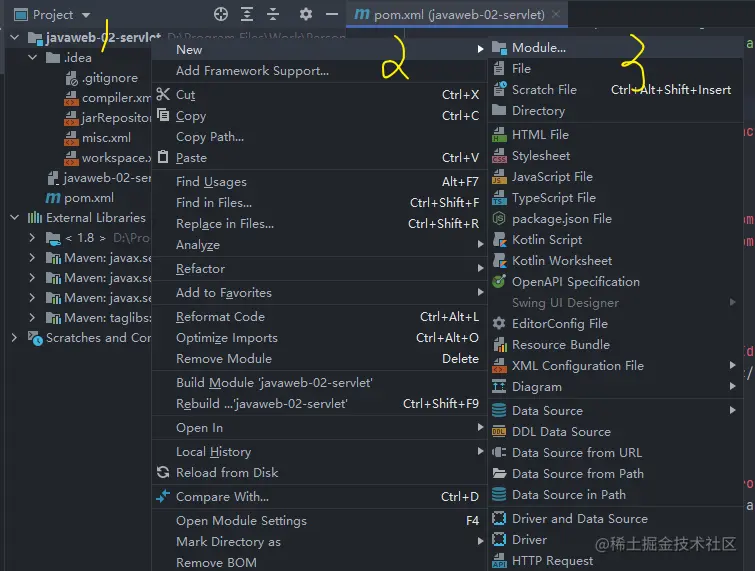The width and height of the screenshot is (755, 571).
Task: Collapse the javaweb-02-servlet root node
Action: pos(15,37)
